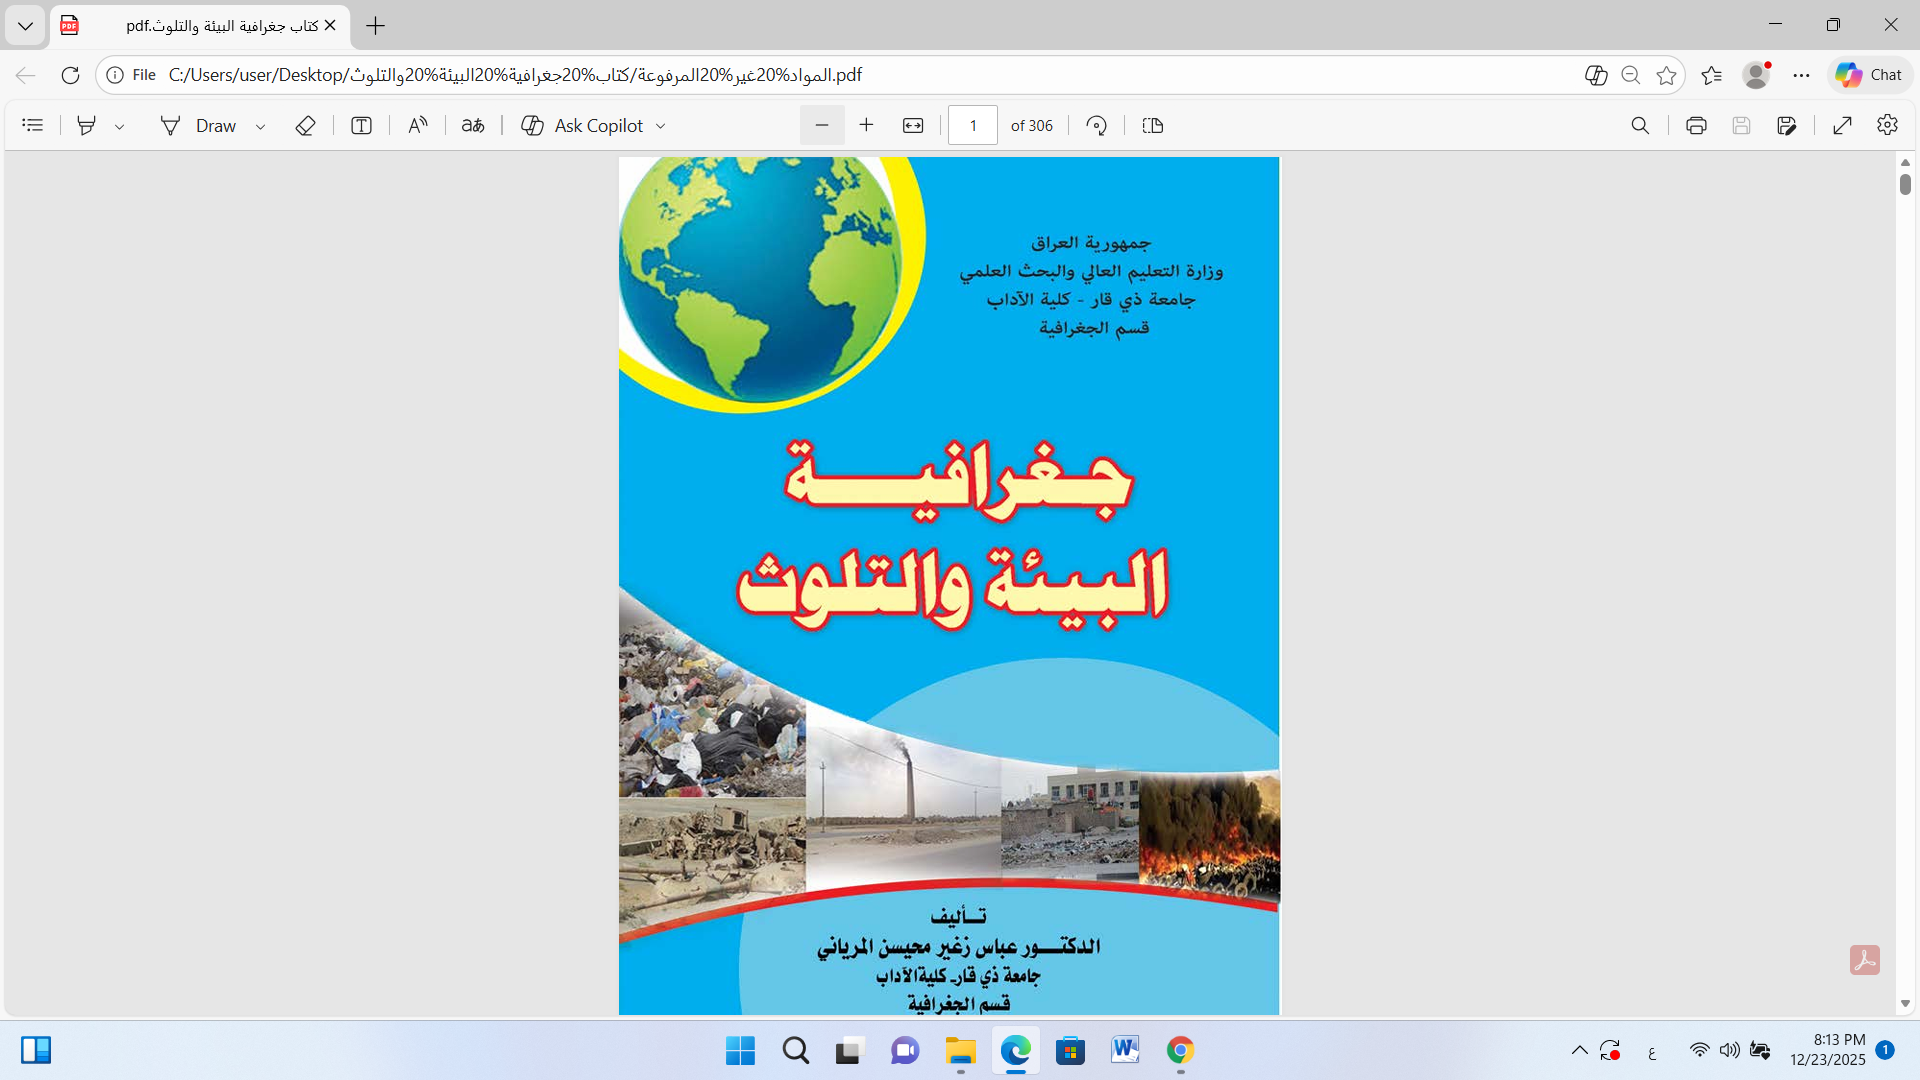The height and width of the screenshot is (1080, 1920).
Task: Open Task View on taskbar
Action: tap(849, 1051)
